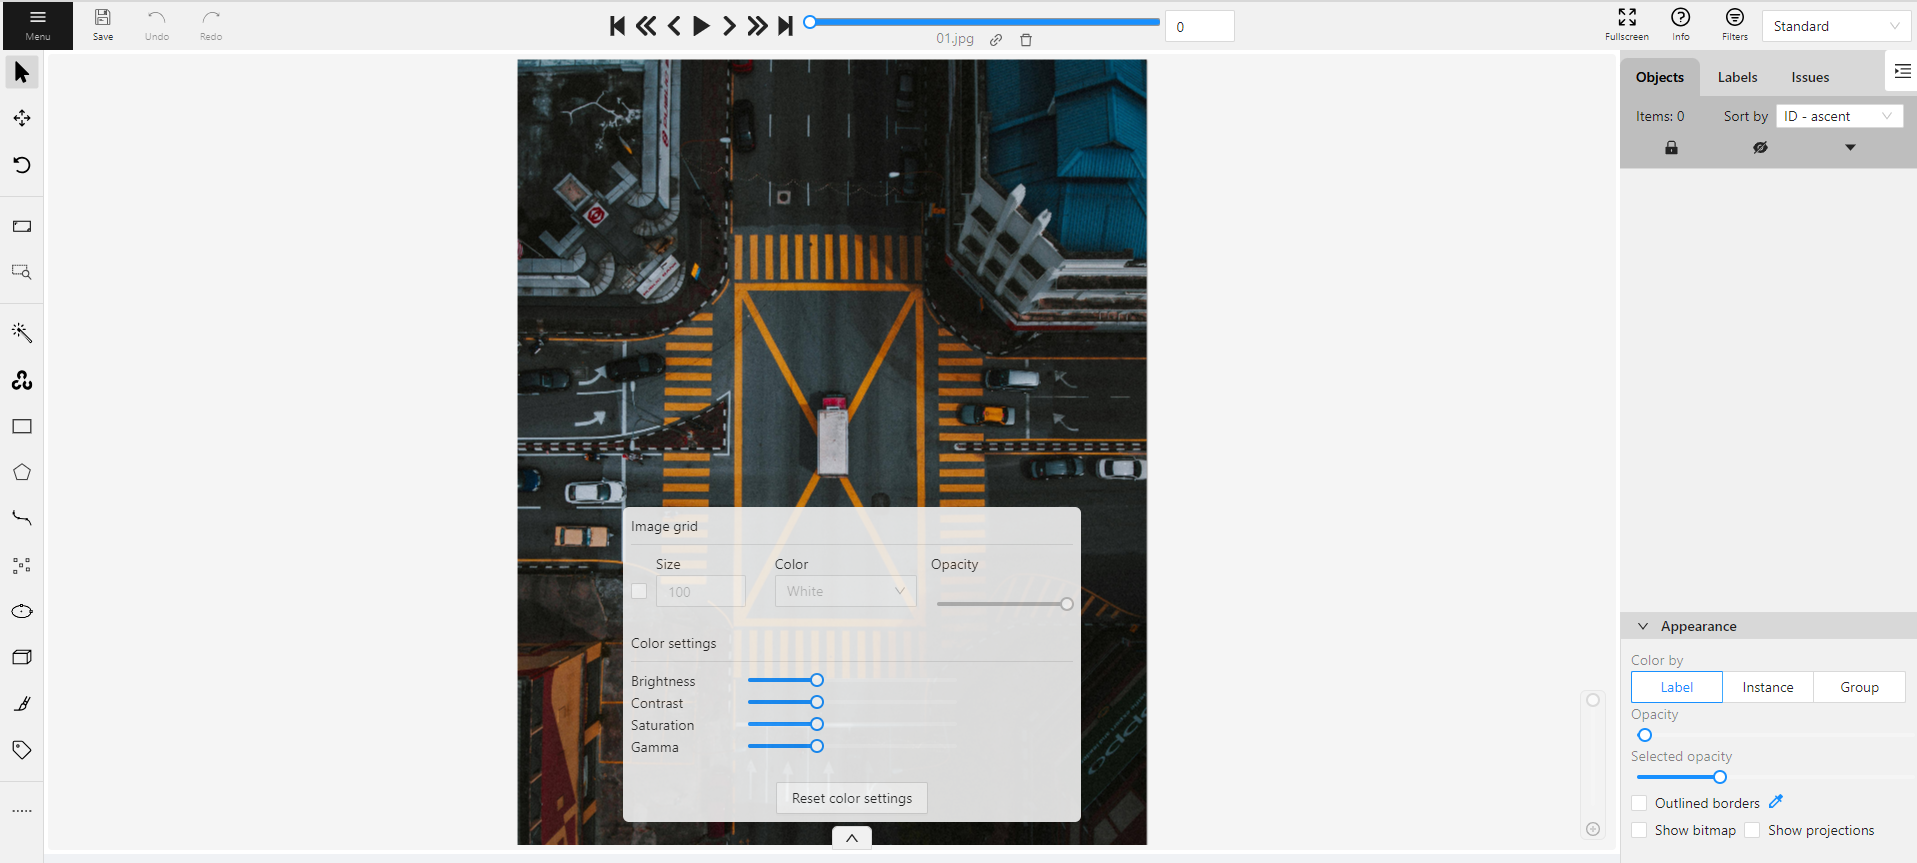The height and width of the screenshot is (863, 1917).
Task: Open the Standard workspace dropdown
Action: (1835, 26)
